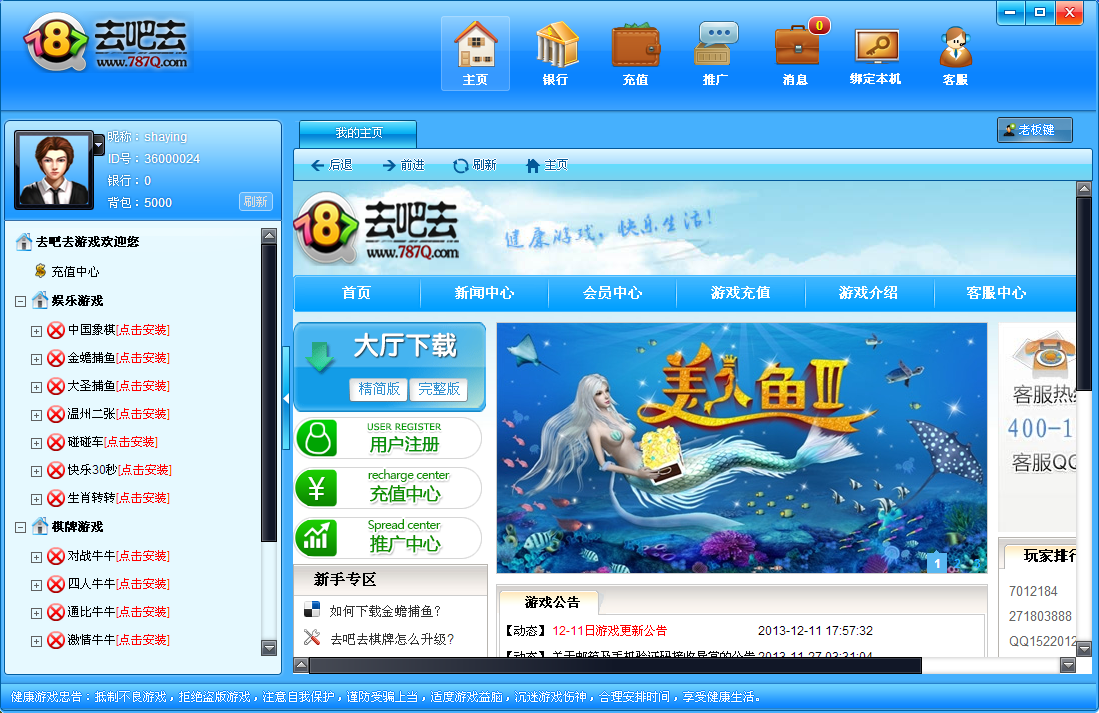
Task: Install 大圣捕鱼 via 点击安装 link
Action: [143, 386]
